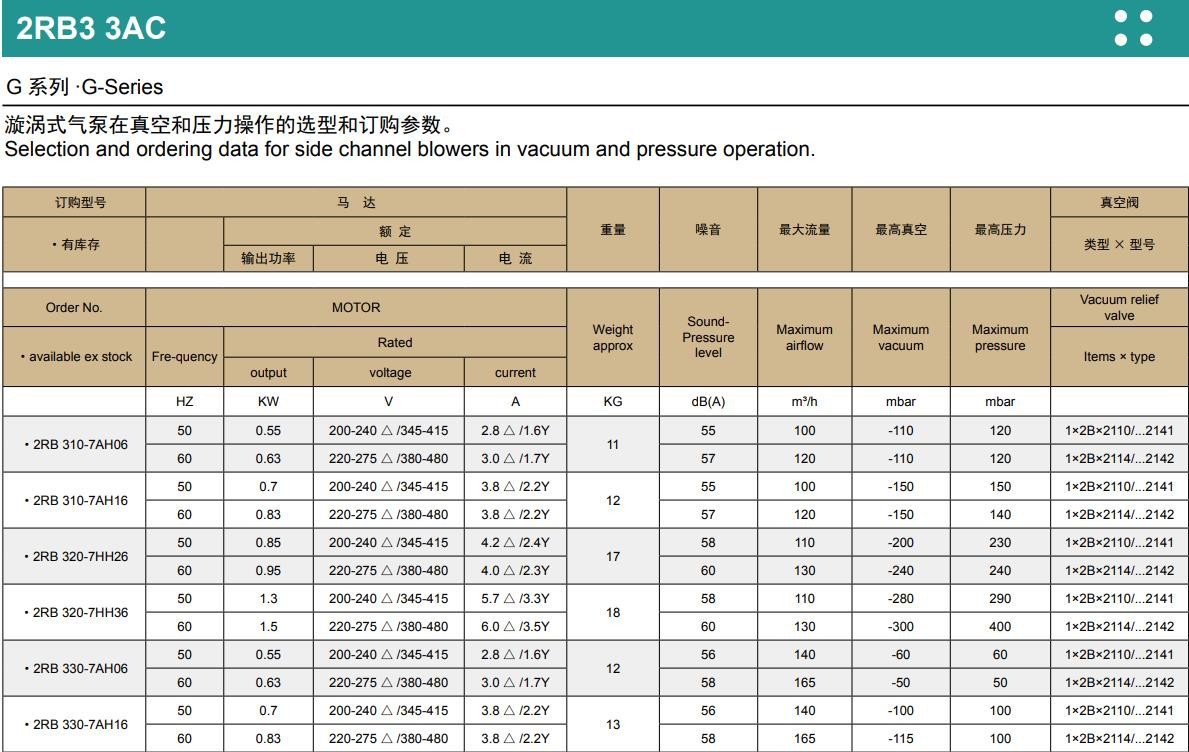The height and width of the screenshot is (752, 1189).
Task: Click the '类型 × 型号' header cell
Action: (x=1119, y=244)
